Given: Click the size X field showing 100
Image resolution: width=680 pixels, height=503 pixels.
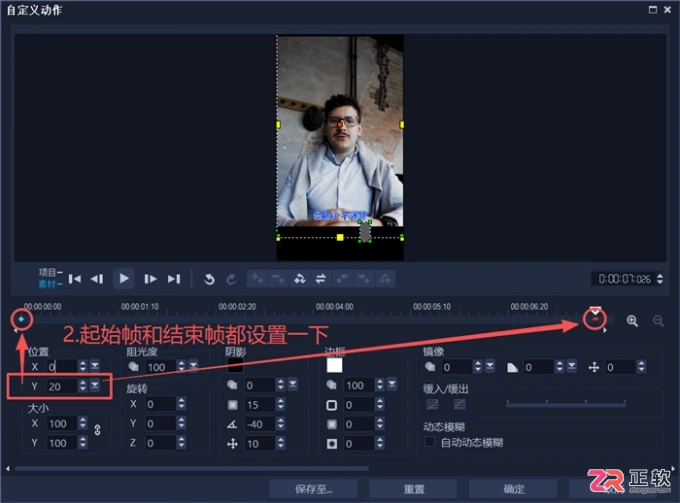Looking at the screenshot, I should (62, 424).
